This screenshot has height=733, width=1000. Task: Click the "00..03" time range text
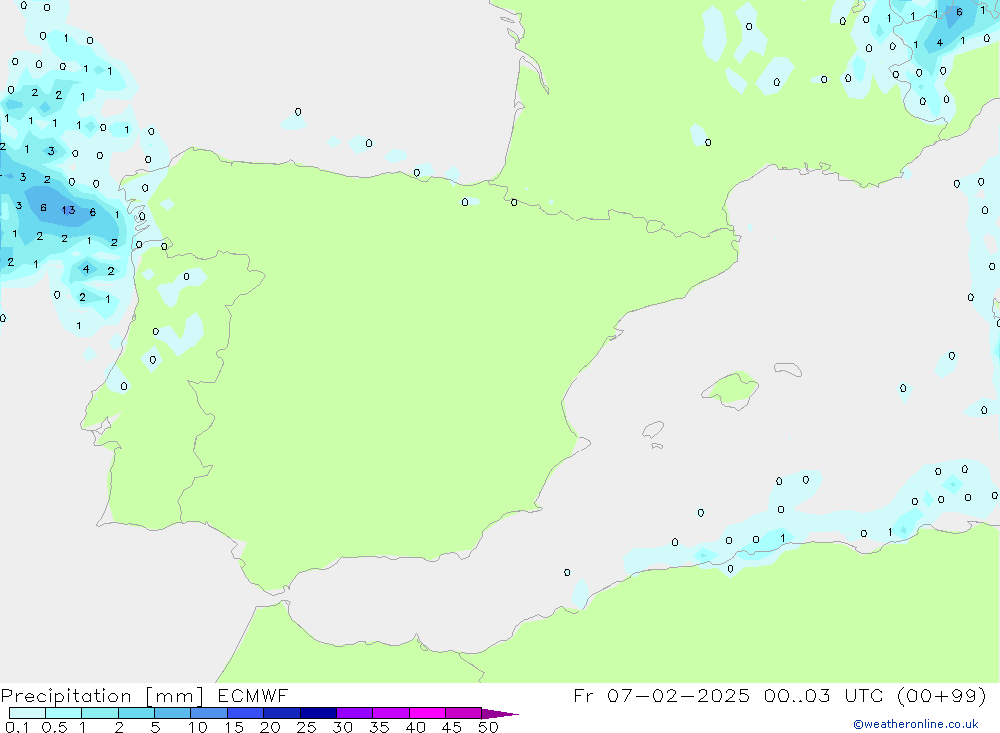pyautogui.click(x=797, y=695)
